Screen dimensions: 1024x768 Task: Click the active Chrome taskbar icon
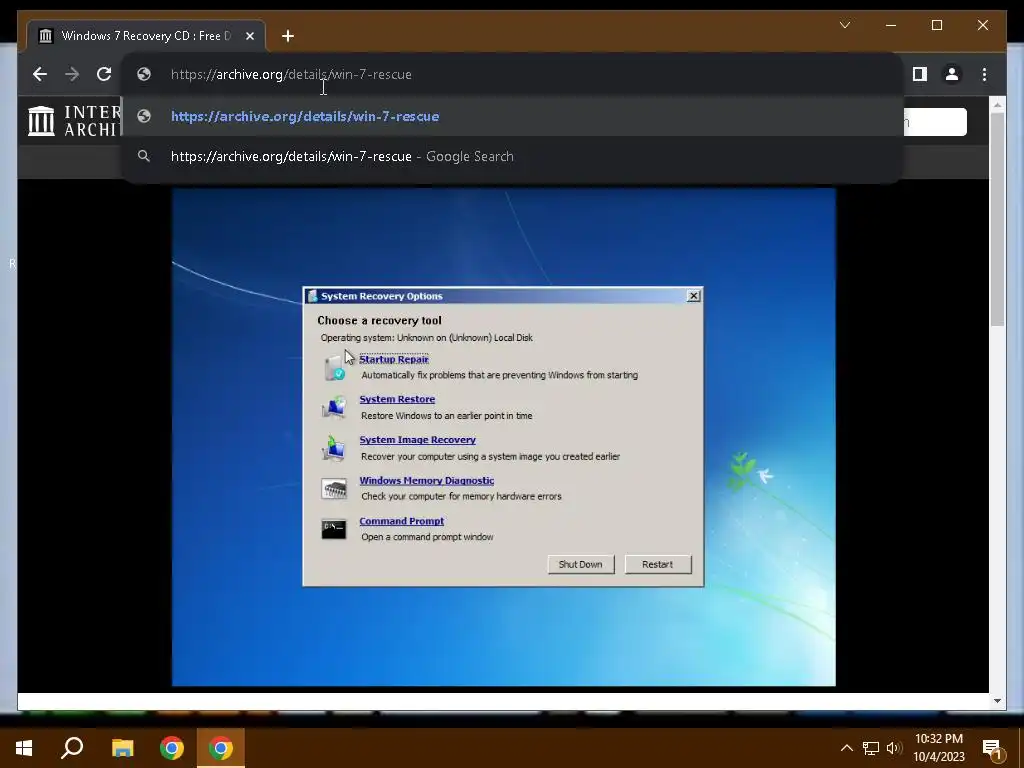221,748
